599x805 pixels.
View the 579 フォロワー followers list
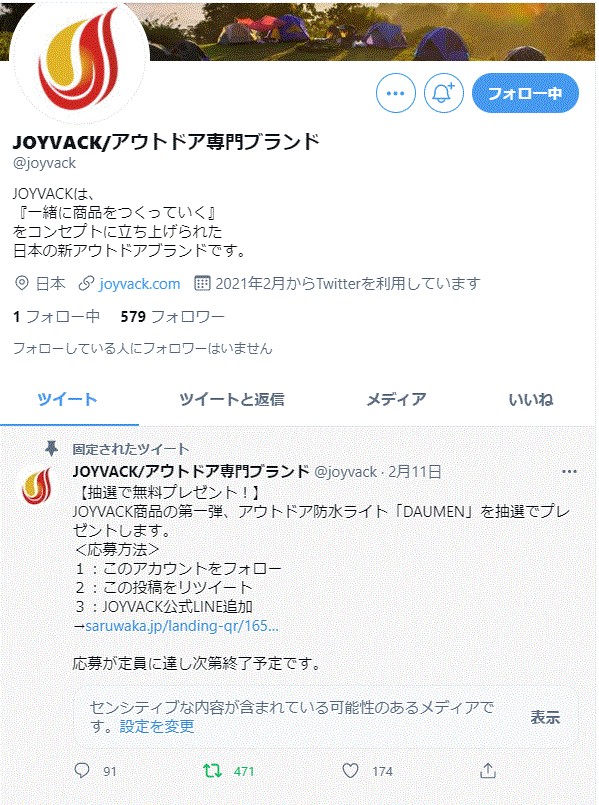pos(172,316)
